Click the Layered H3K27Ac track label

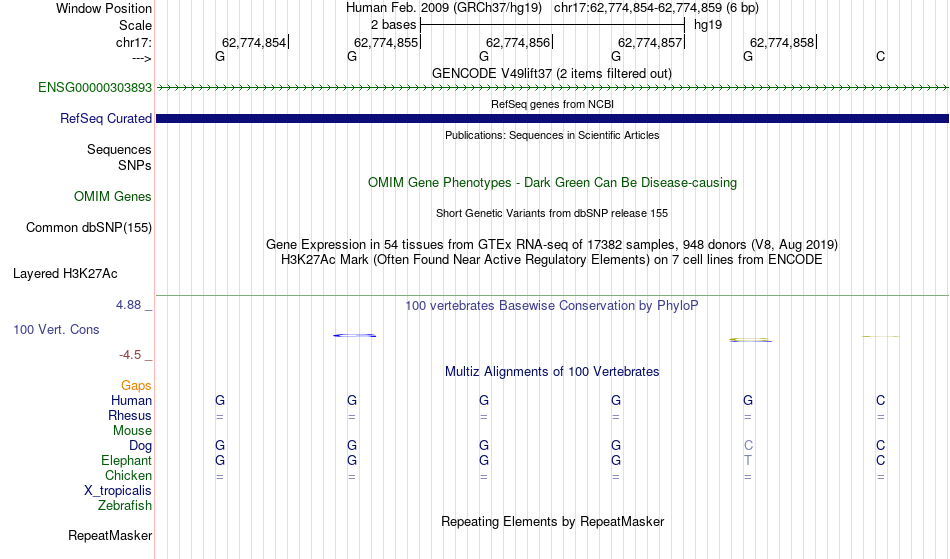[x=65, y=273]
